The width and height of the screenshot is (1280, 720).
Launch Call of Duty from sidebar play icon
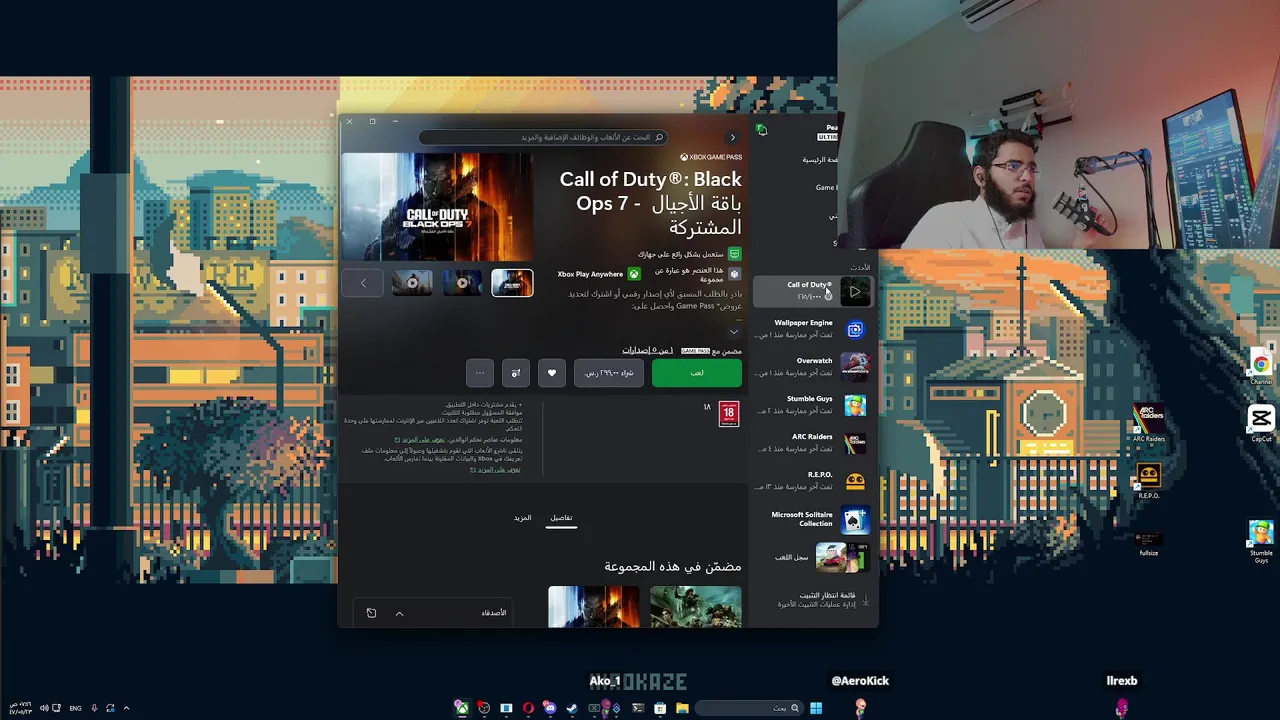pos(855,291)
